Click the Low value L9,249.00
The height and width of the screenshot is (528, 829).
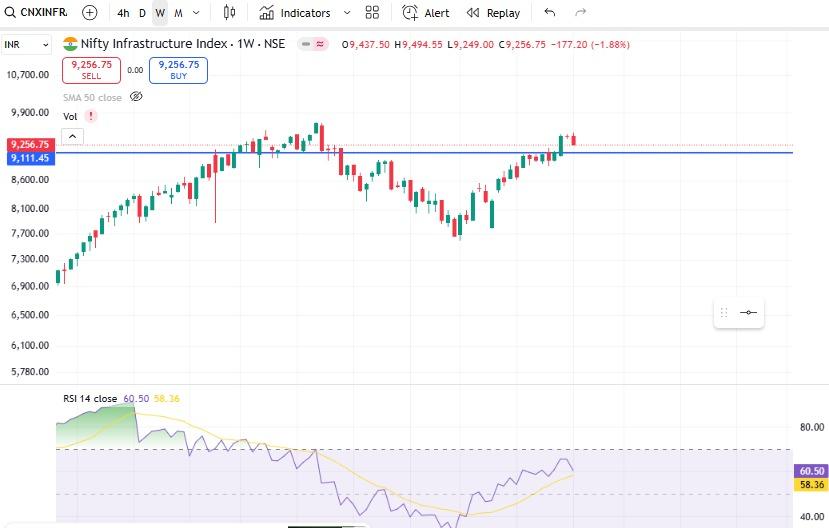471,45
